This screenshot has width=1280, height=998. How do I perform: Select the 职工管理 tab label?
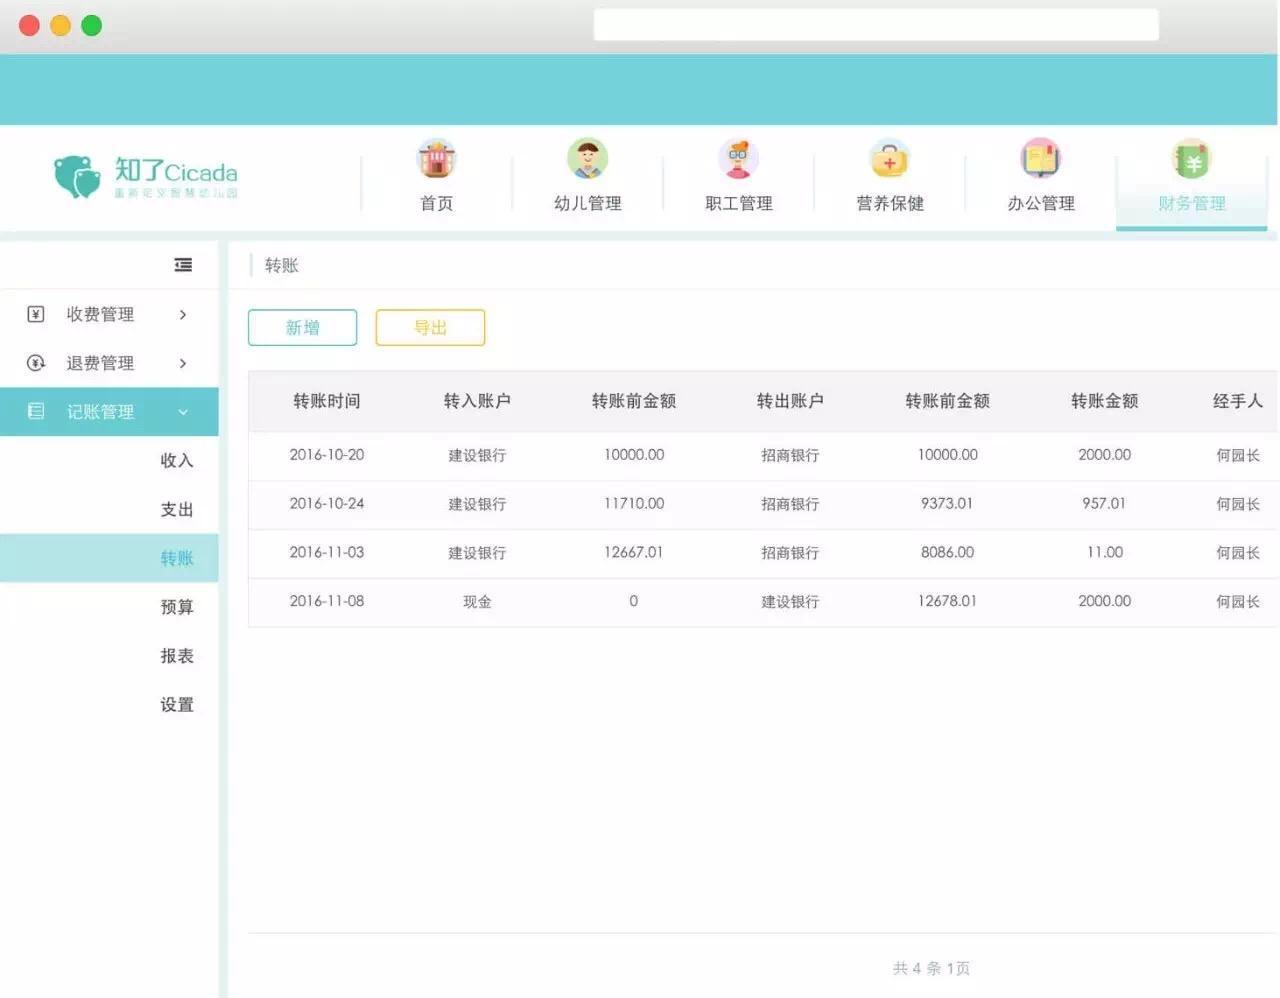(x=739, y=203)
